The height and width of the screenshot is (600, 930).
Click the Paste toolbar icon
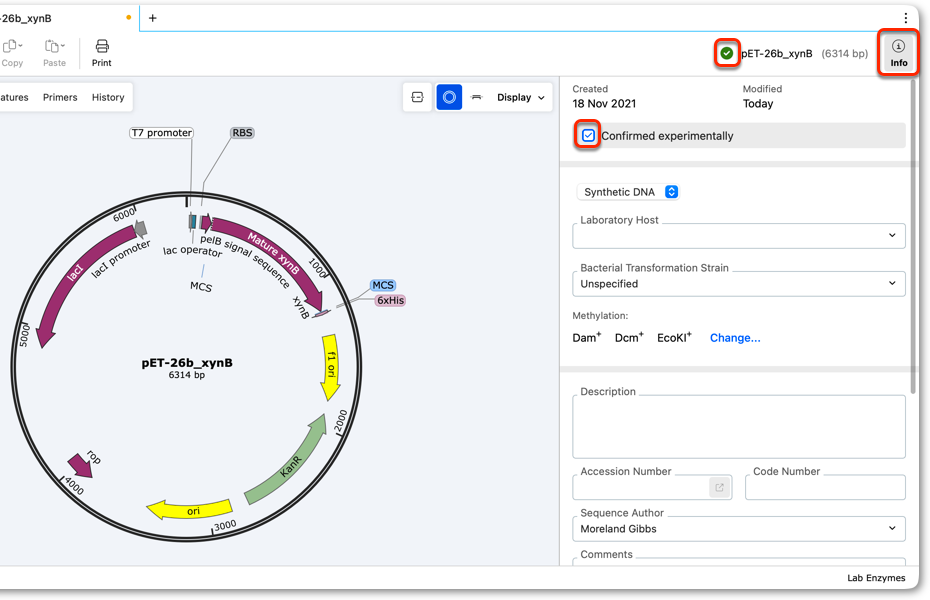pos(54,46)
